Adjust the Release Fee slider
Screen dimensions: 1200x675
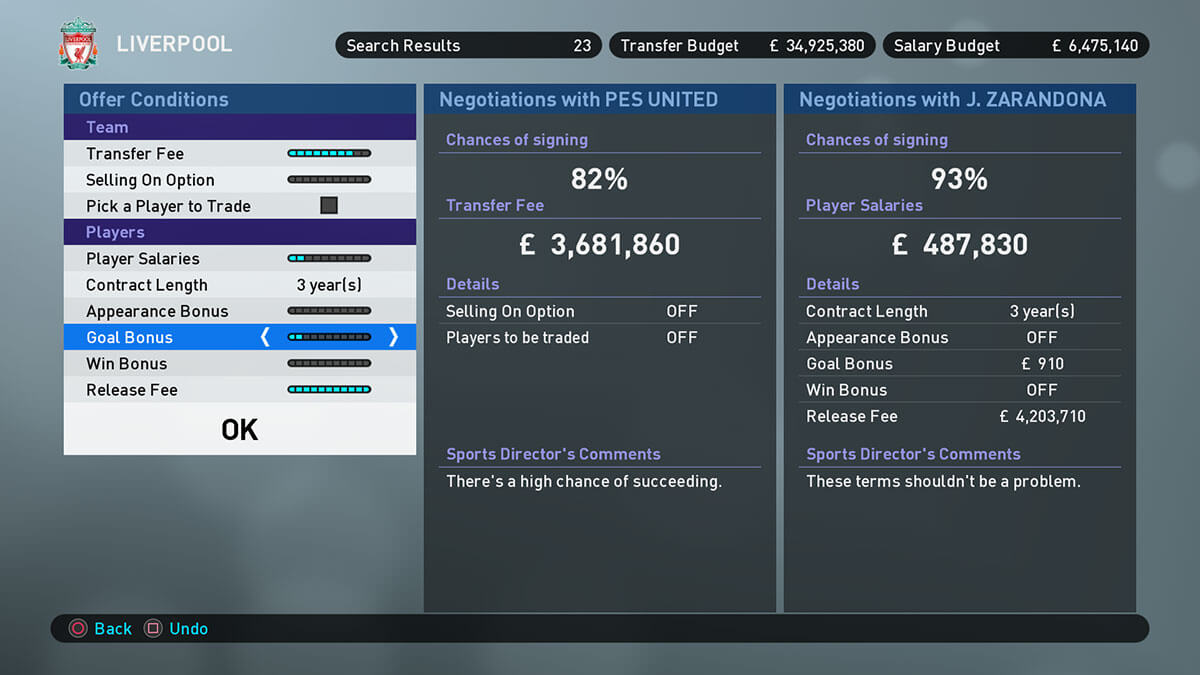coord(329,390)
